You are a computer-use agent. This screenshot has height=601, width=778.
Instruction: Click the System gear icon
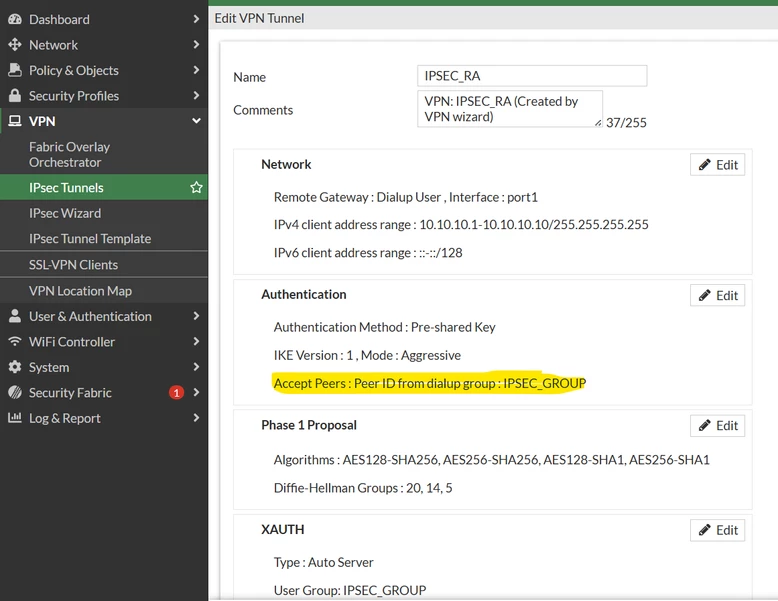(x=15, y=367)
